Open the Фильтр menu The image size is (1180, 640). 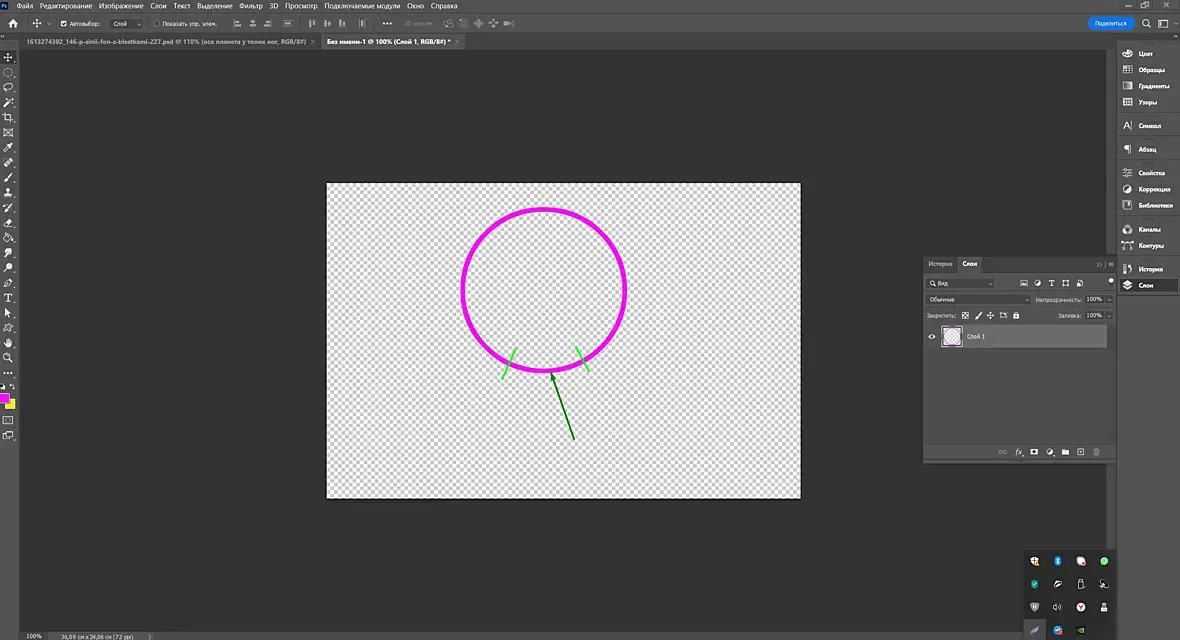251,6
